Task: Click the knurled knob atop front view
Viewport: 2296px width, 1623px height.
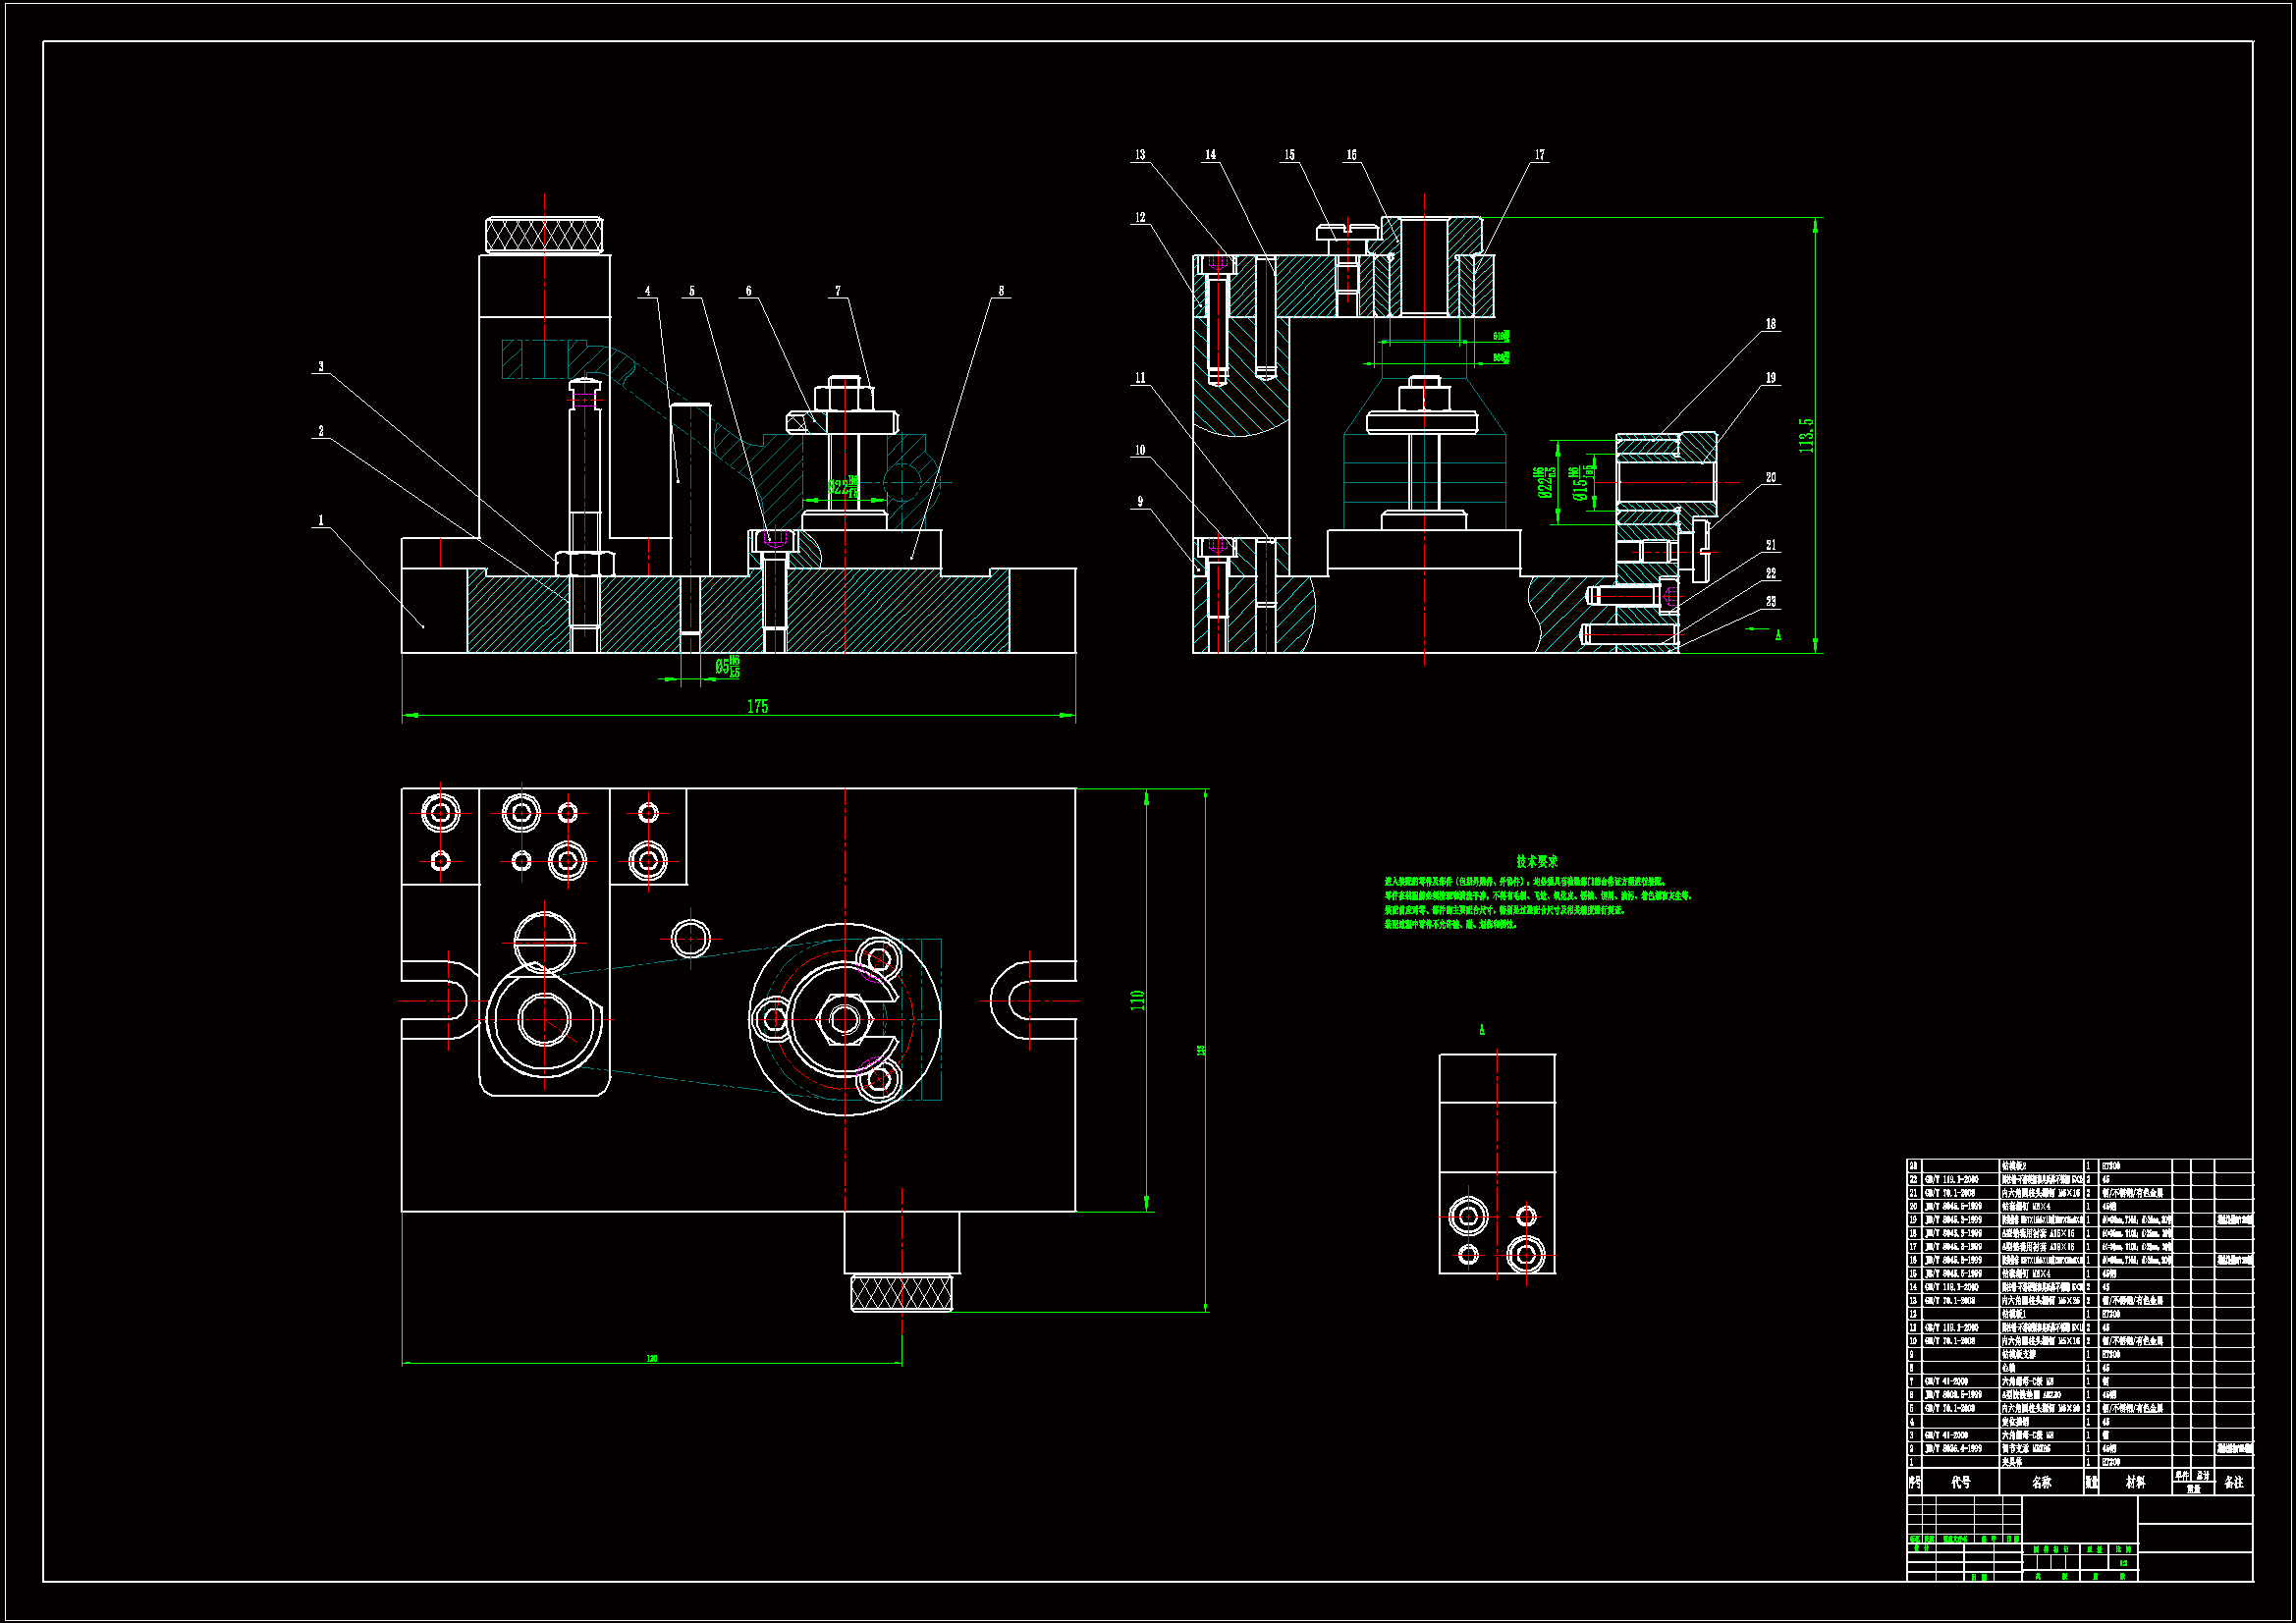Action: coord(544,236)
